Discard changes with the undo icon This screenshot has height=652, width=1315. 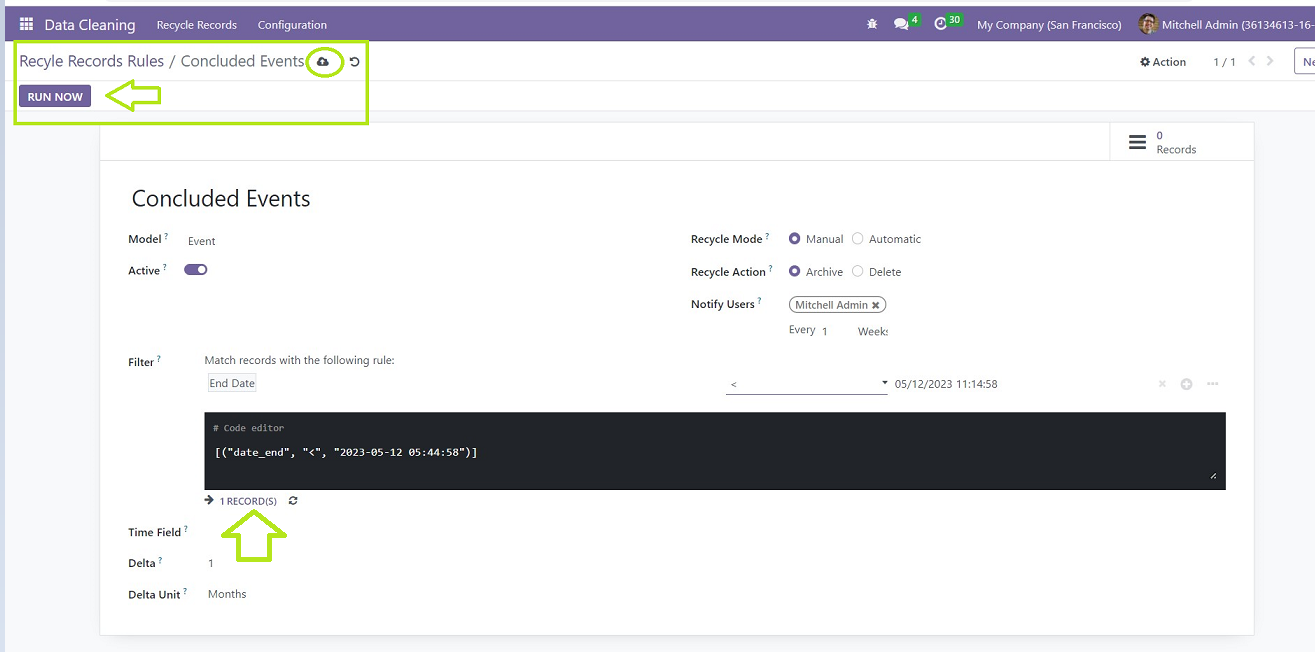point(354,62)
